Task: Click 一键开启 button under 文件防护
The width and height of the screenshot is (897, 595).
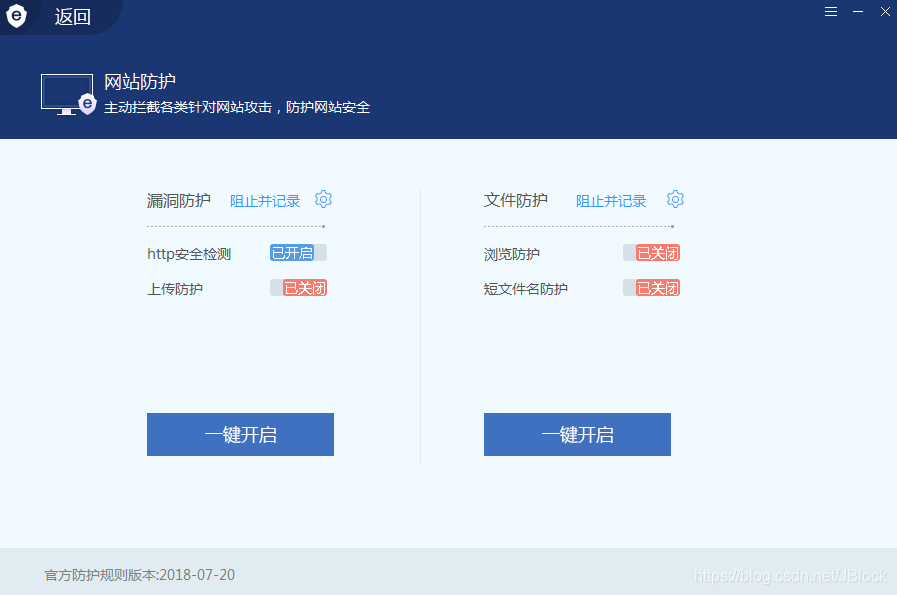Action: [x=577, y=434]
